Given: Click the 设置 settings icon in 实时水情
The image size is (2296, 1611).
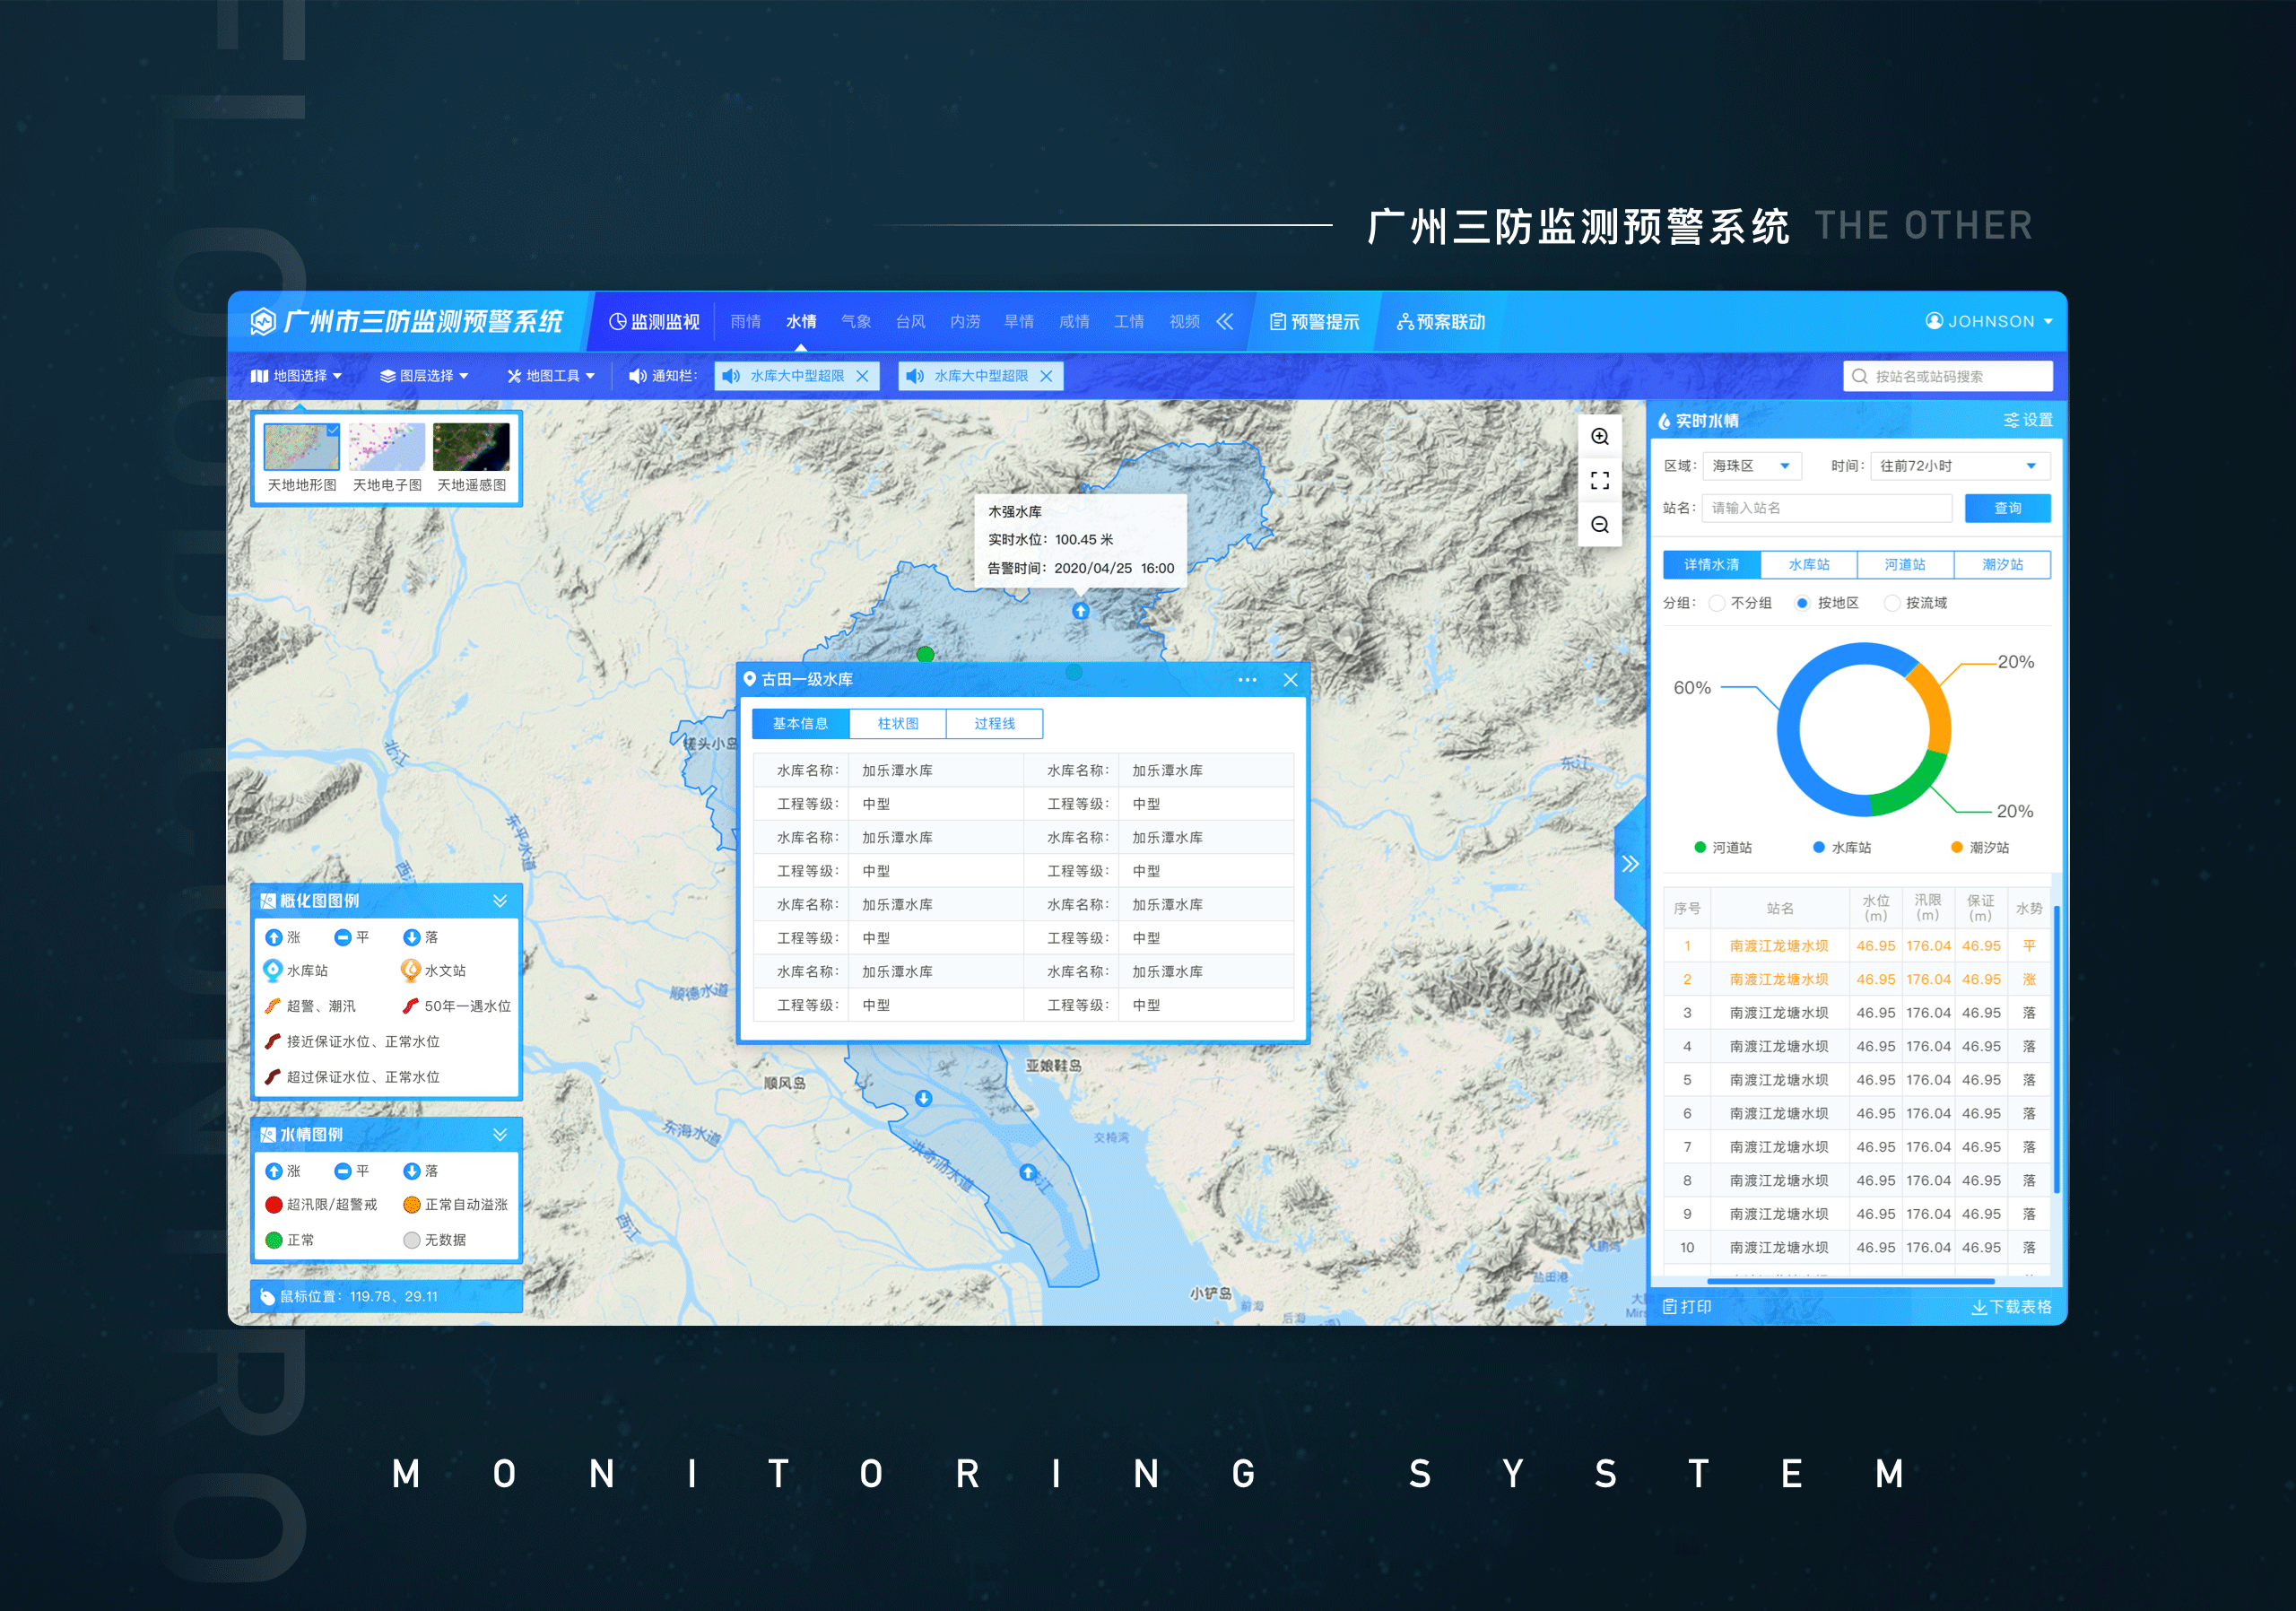Looking at the screenshot, I should point(2011,420).
